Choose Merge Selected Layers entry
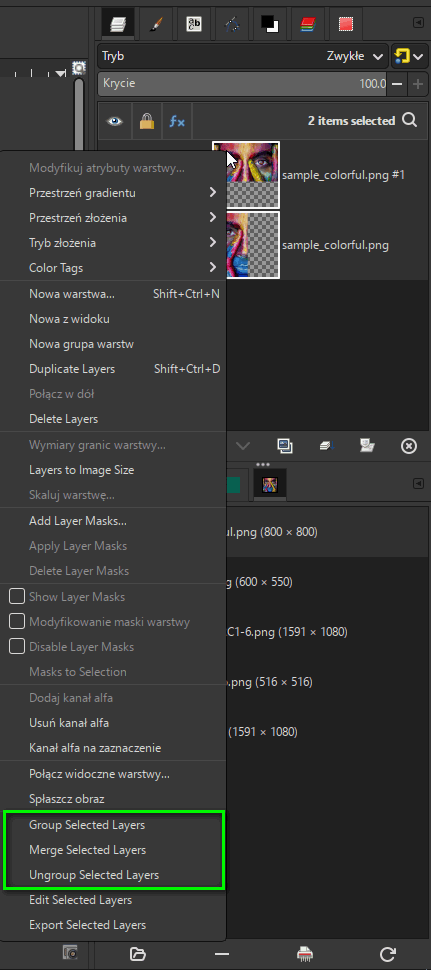The image size is (431, 970). pyautogui.click(x=113, y=849)
